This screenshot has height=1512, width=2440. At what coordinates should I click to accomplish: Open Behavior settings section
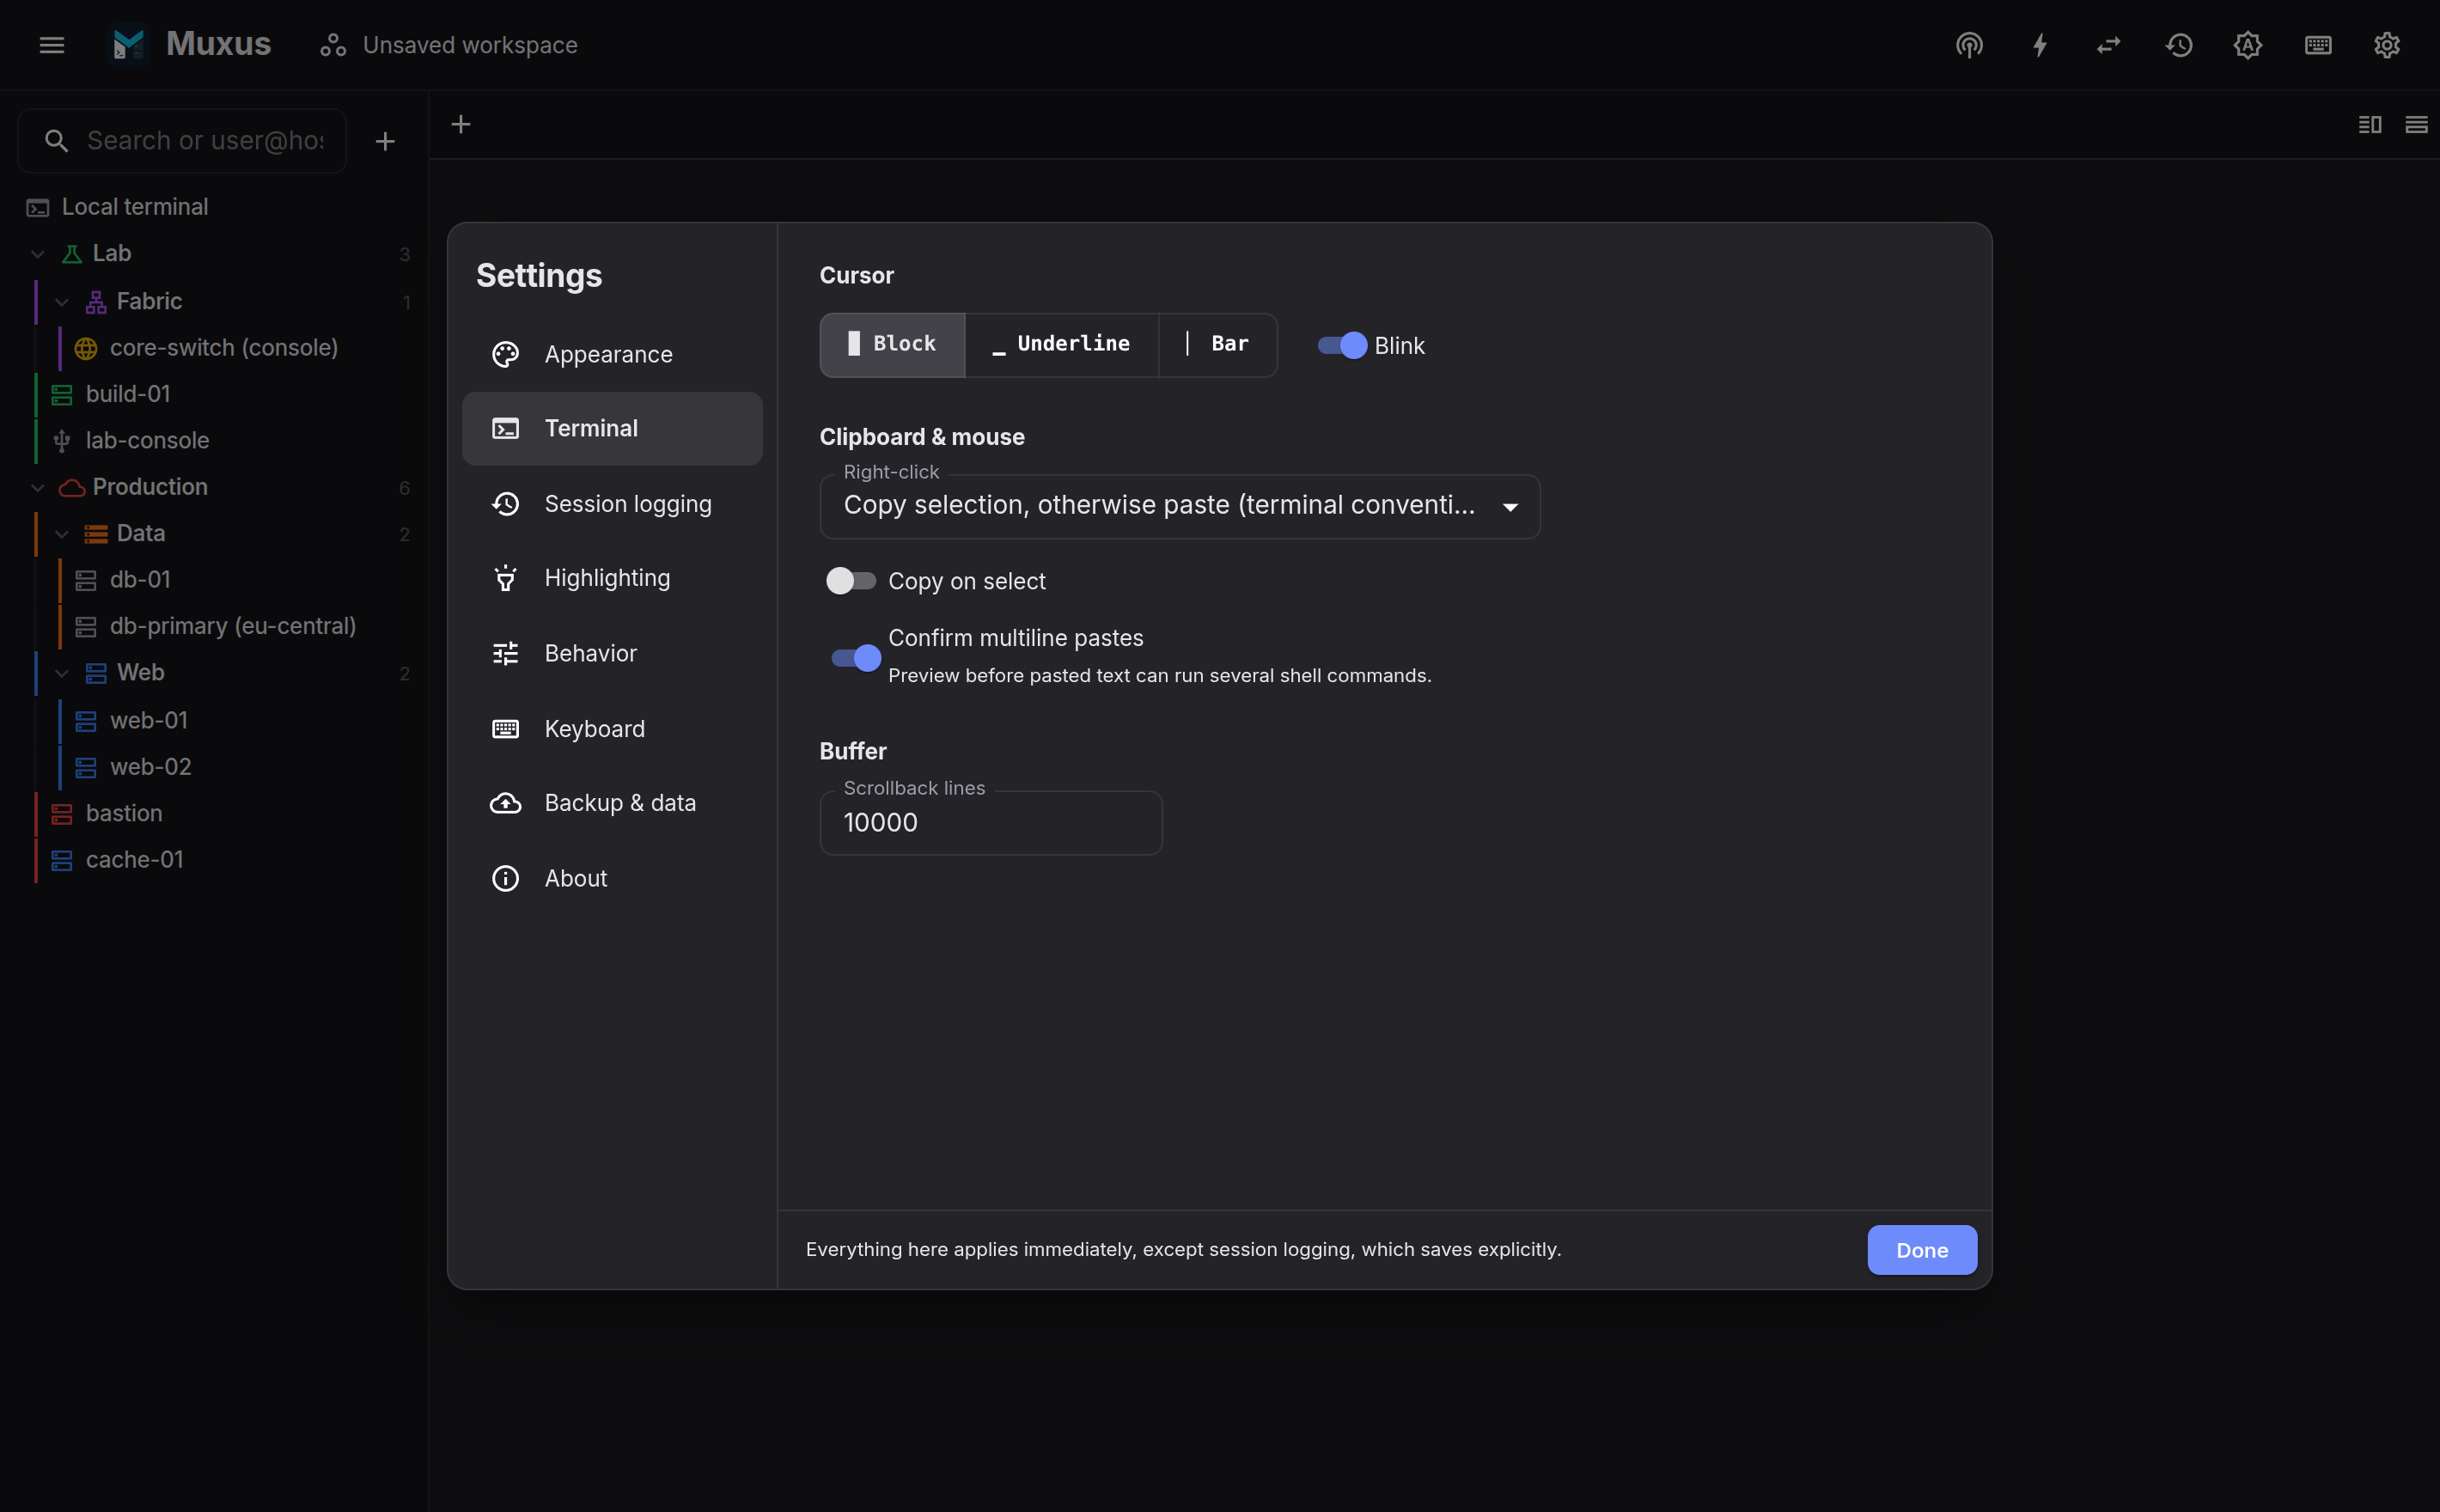[x=612, y=653]
